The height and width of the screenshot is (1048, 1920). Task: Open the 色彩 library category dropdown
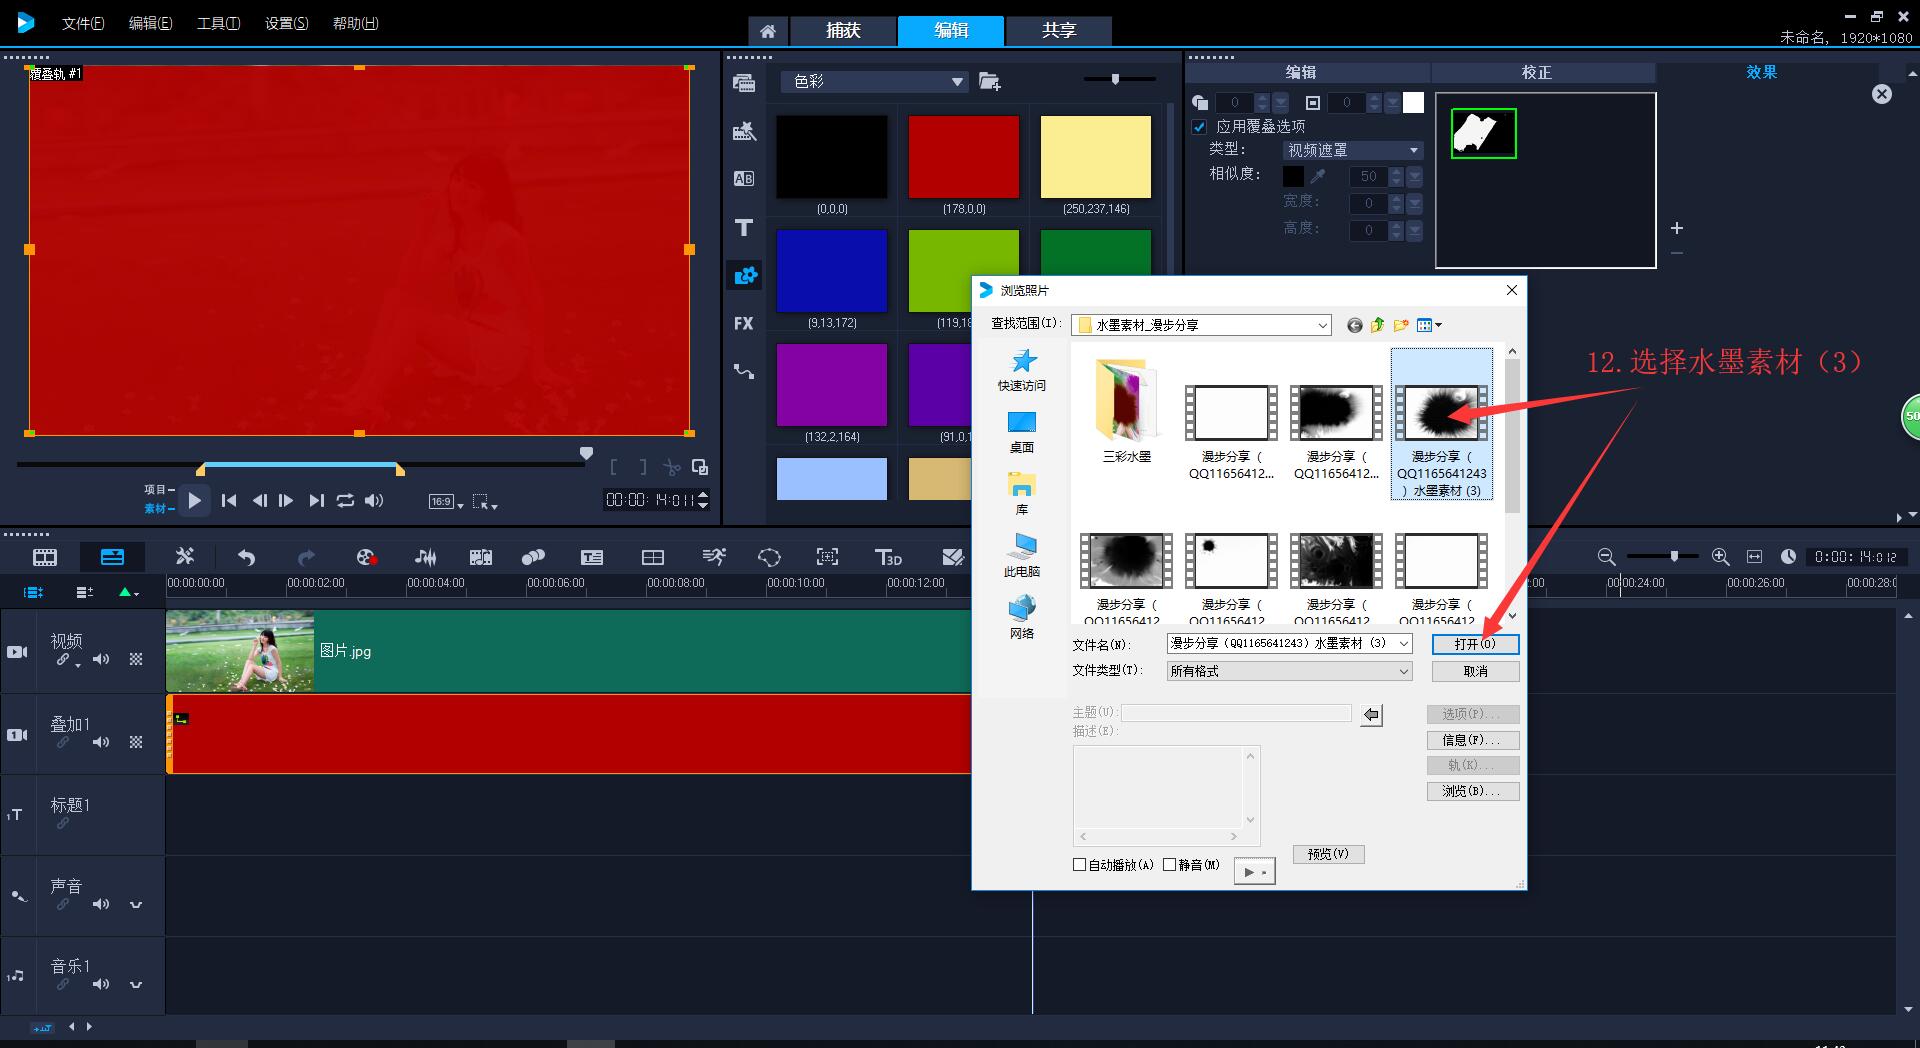click(x=875, y=81)
